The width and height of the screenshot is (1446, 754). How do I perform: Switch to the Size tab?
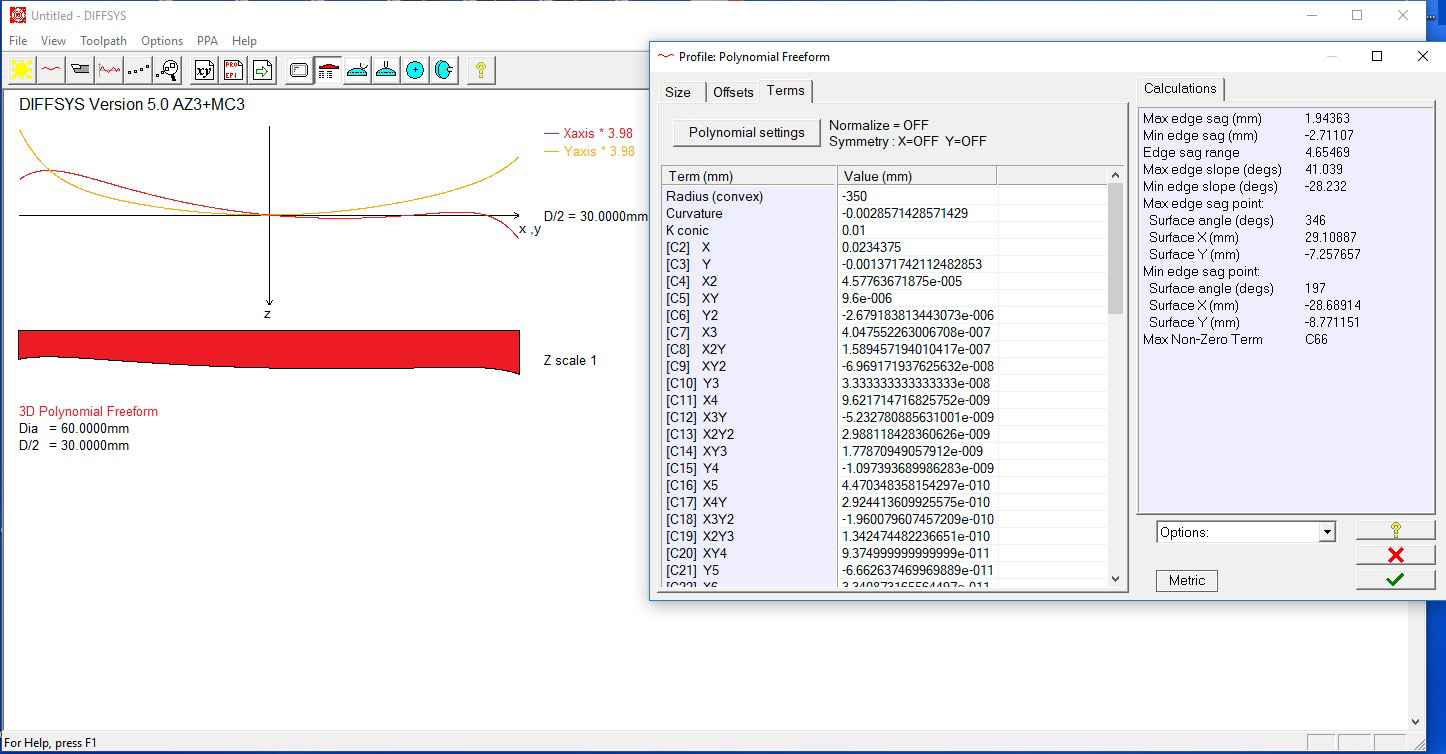678,92
